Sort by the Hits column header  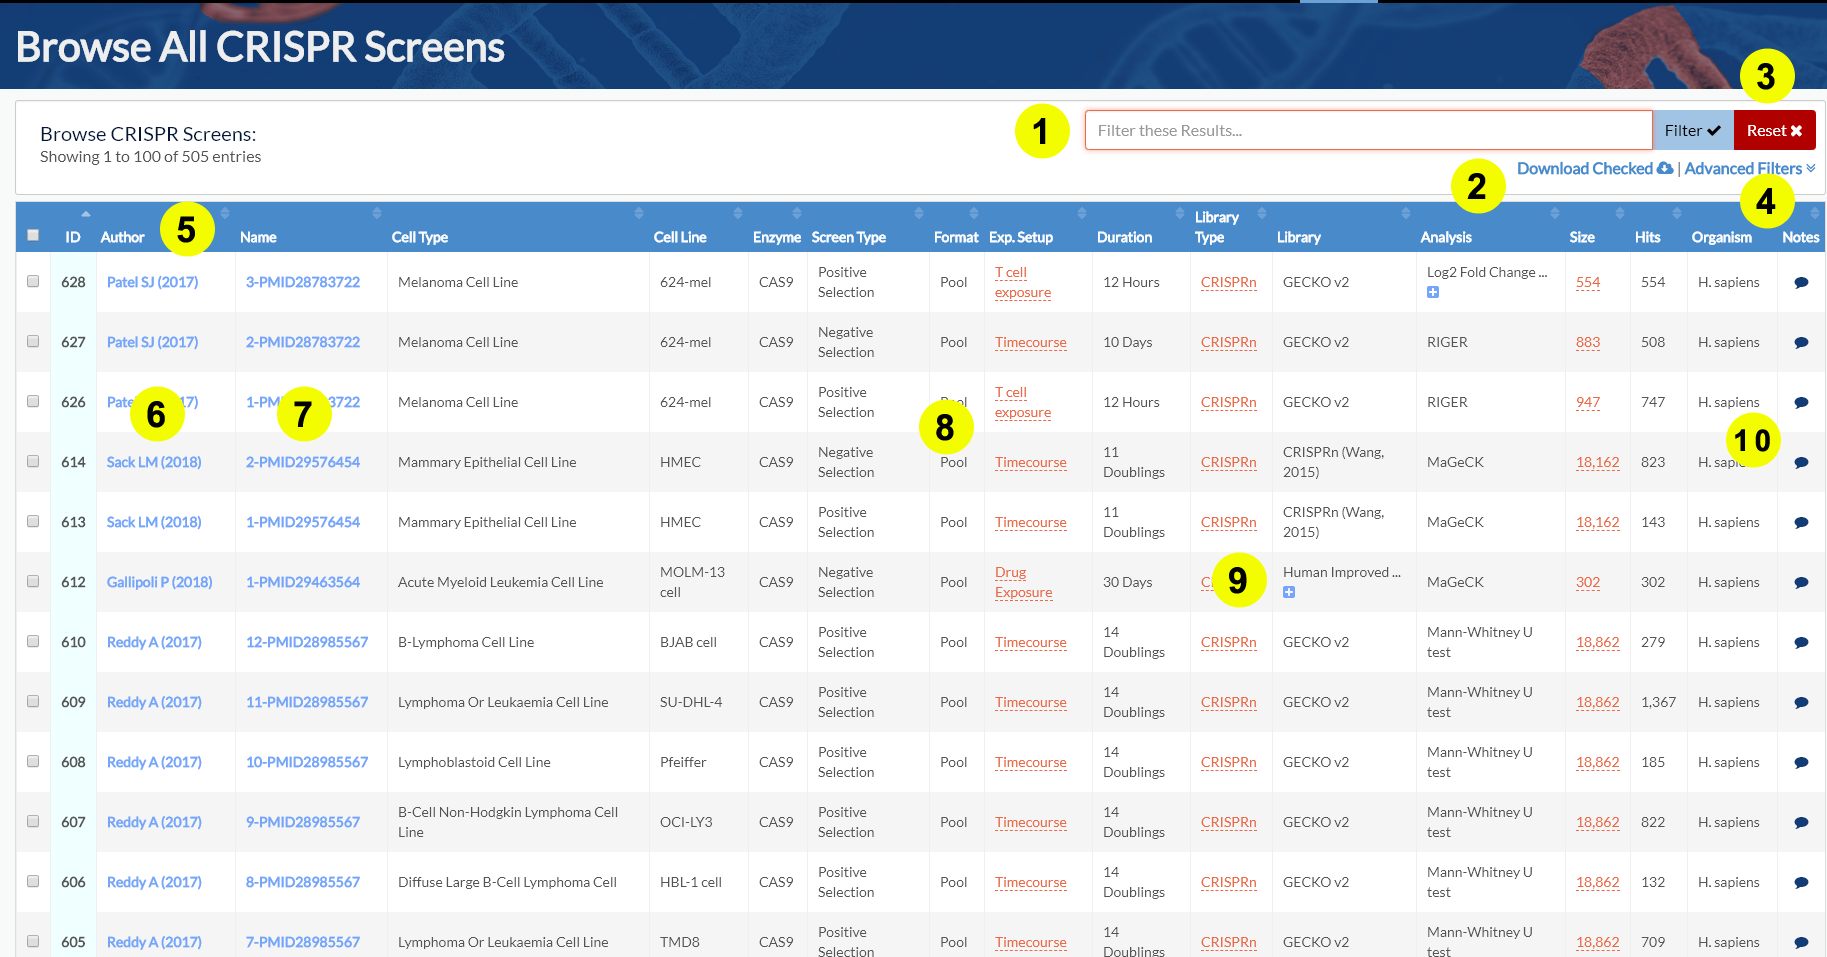pos(1647,237)
